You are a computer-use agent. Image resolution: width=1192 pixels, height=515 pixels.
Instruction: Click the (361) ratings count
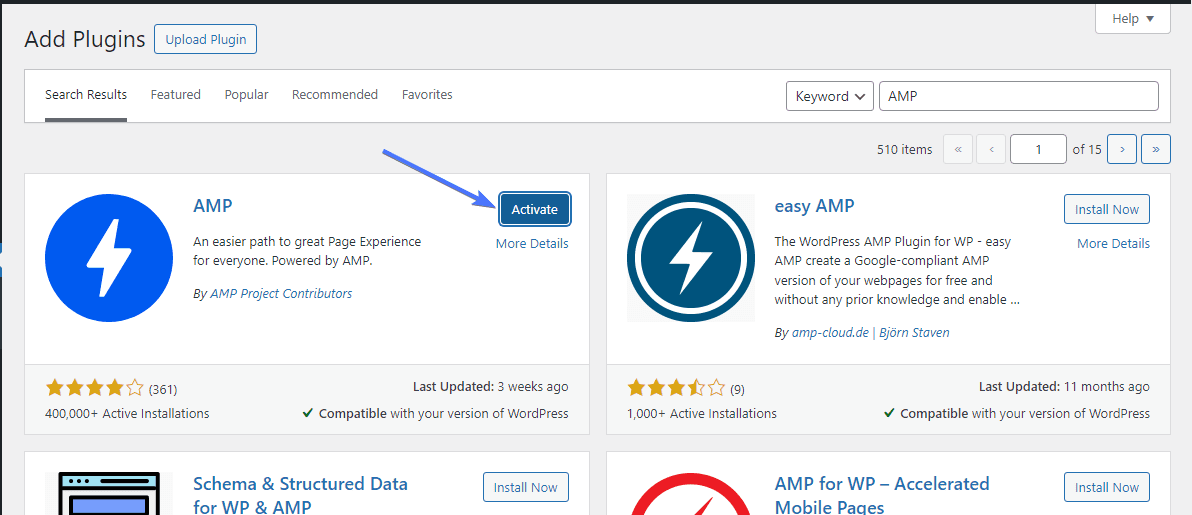(163, 390)
